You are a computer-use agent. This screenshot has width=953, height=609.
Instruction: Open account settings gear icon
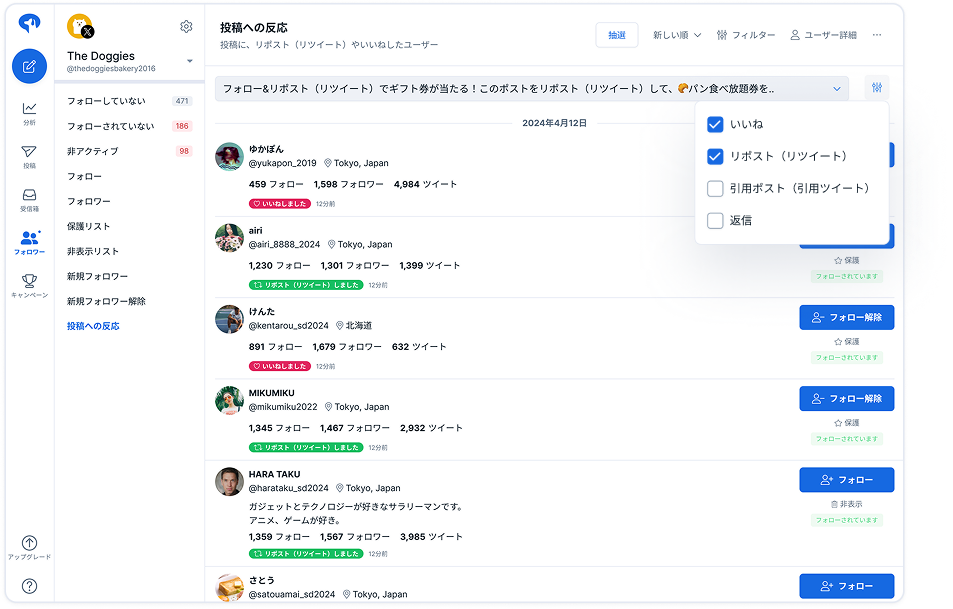(186, 27)
